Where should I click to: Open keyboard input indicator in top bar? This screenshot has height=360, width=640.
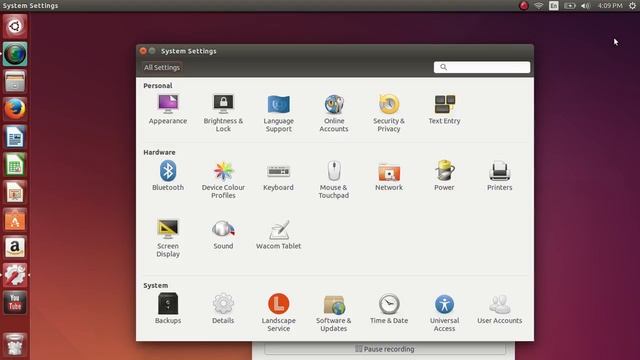tap(554, 6)
